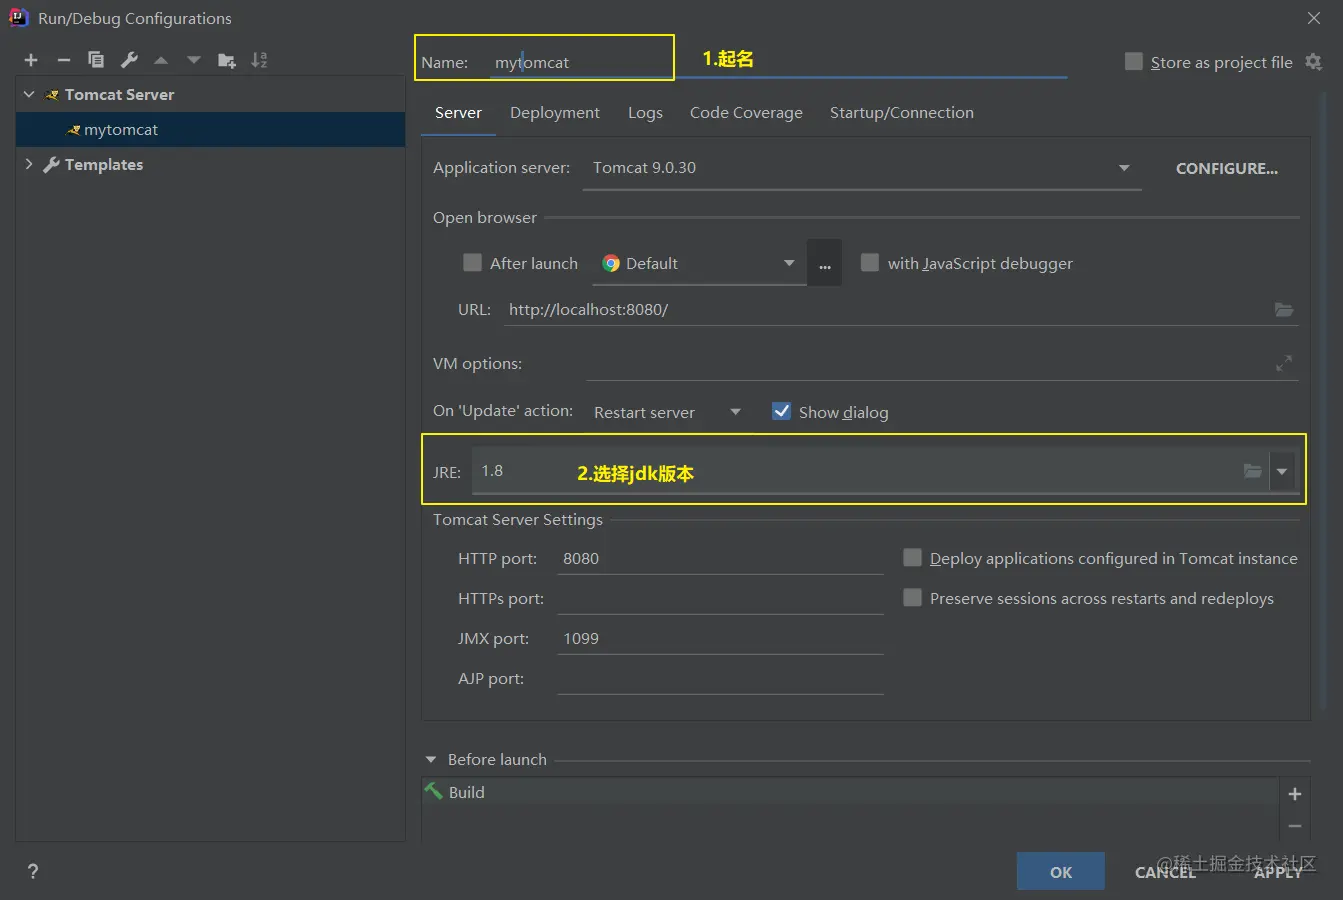
Task: Check the After launch checkbox
Action: pos(472,262)
